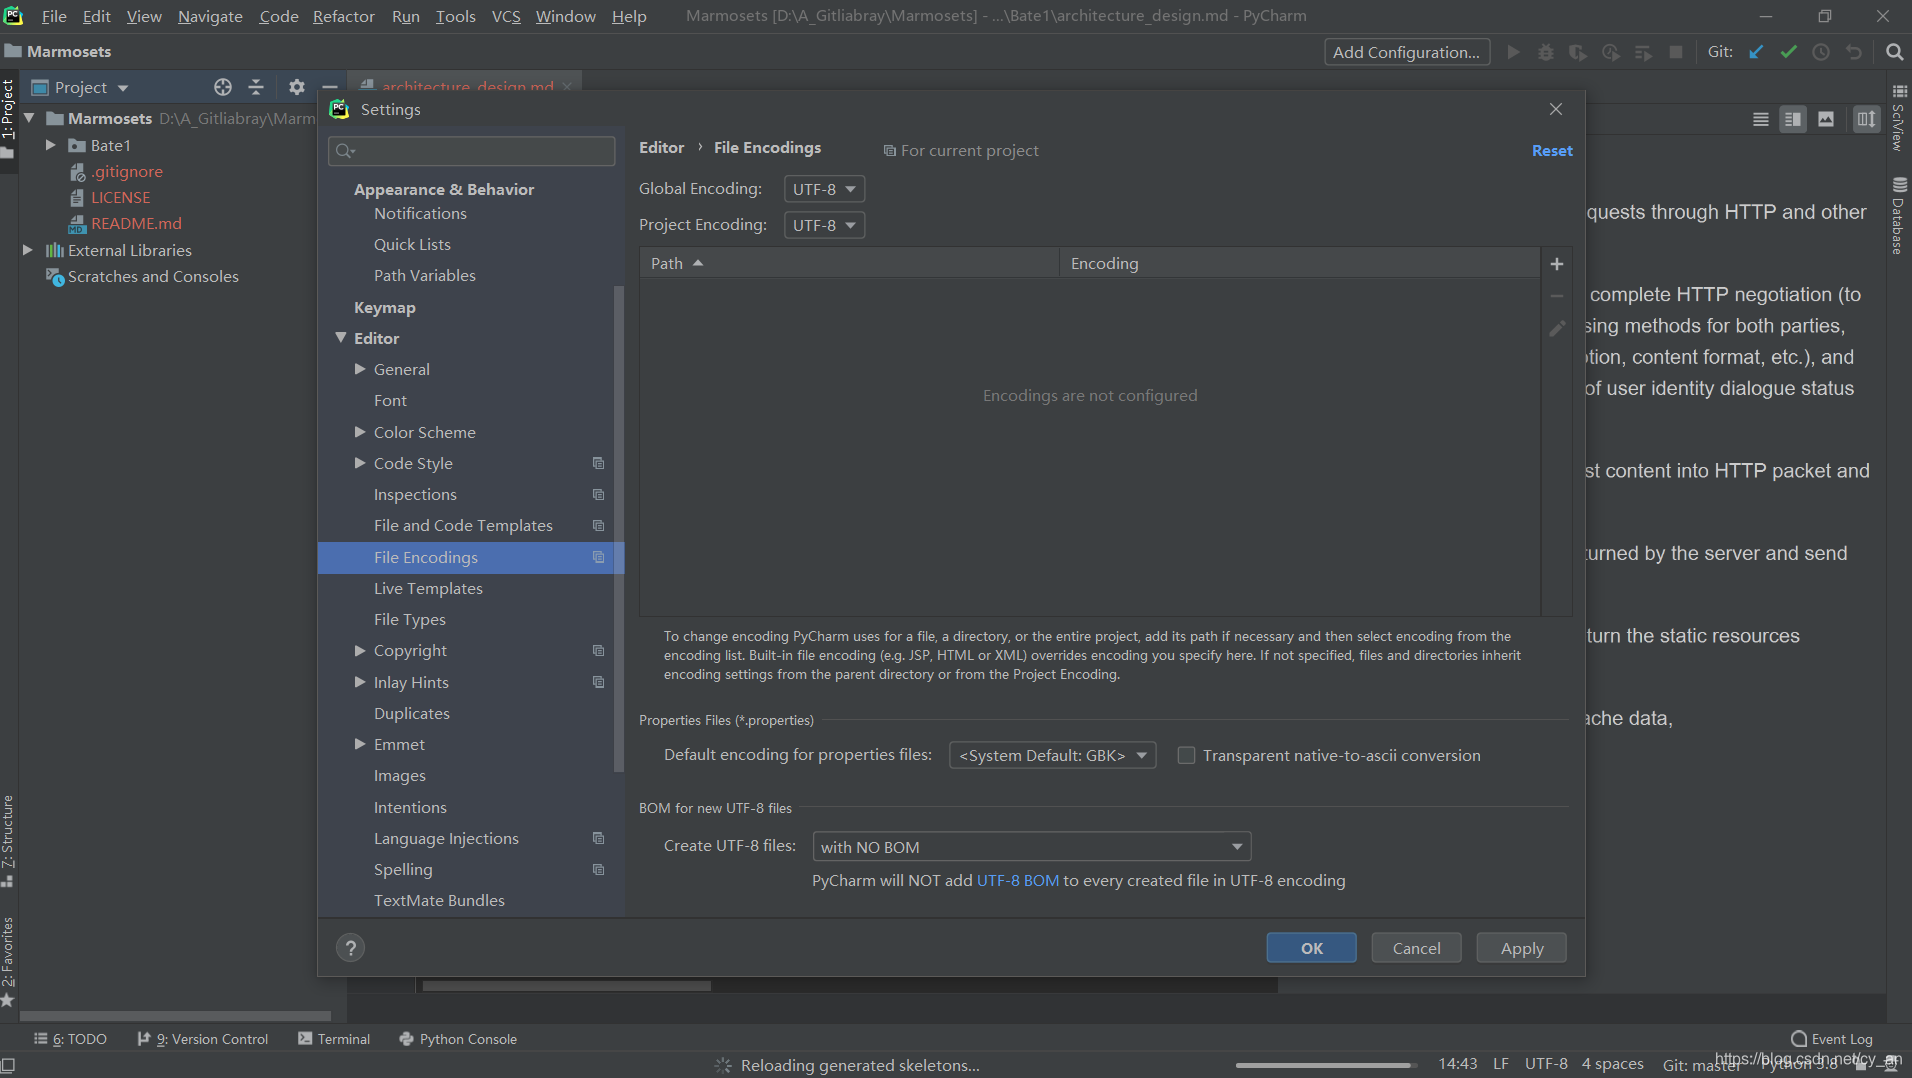Click the profiler run icon in toolbar
This screenshot has width=1912, height=1078.
point(1611,52)
